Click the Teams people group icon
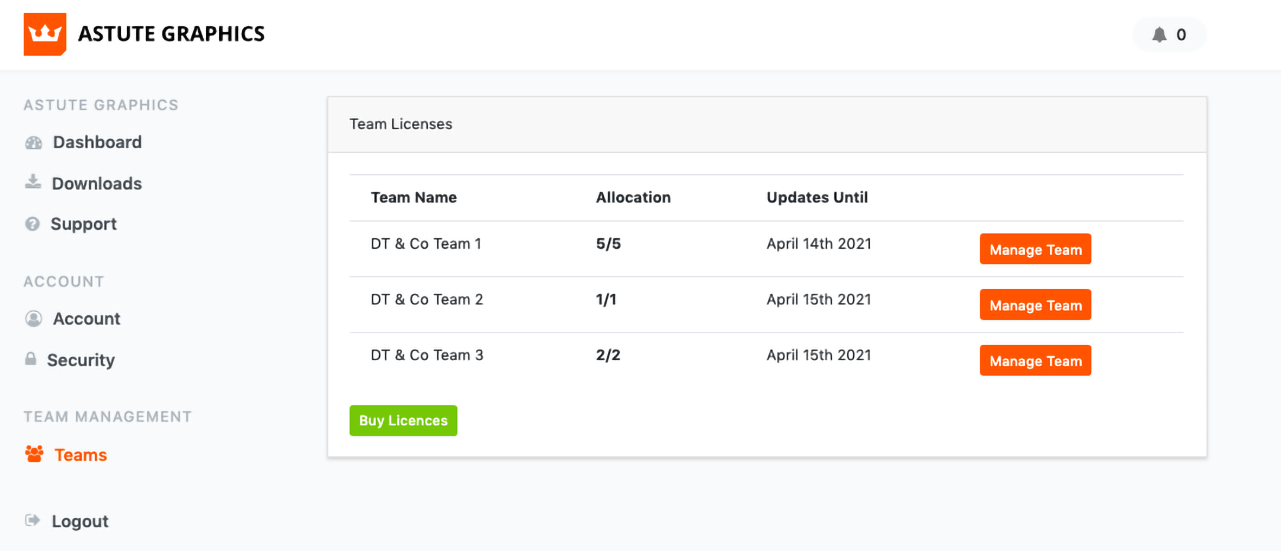Viewport: 1281px width, 551px height. pyautogui.click(x=35, y=455)
